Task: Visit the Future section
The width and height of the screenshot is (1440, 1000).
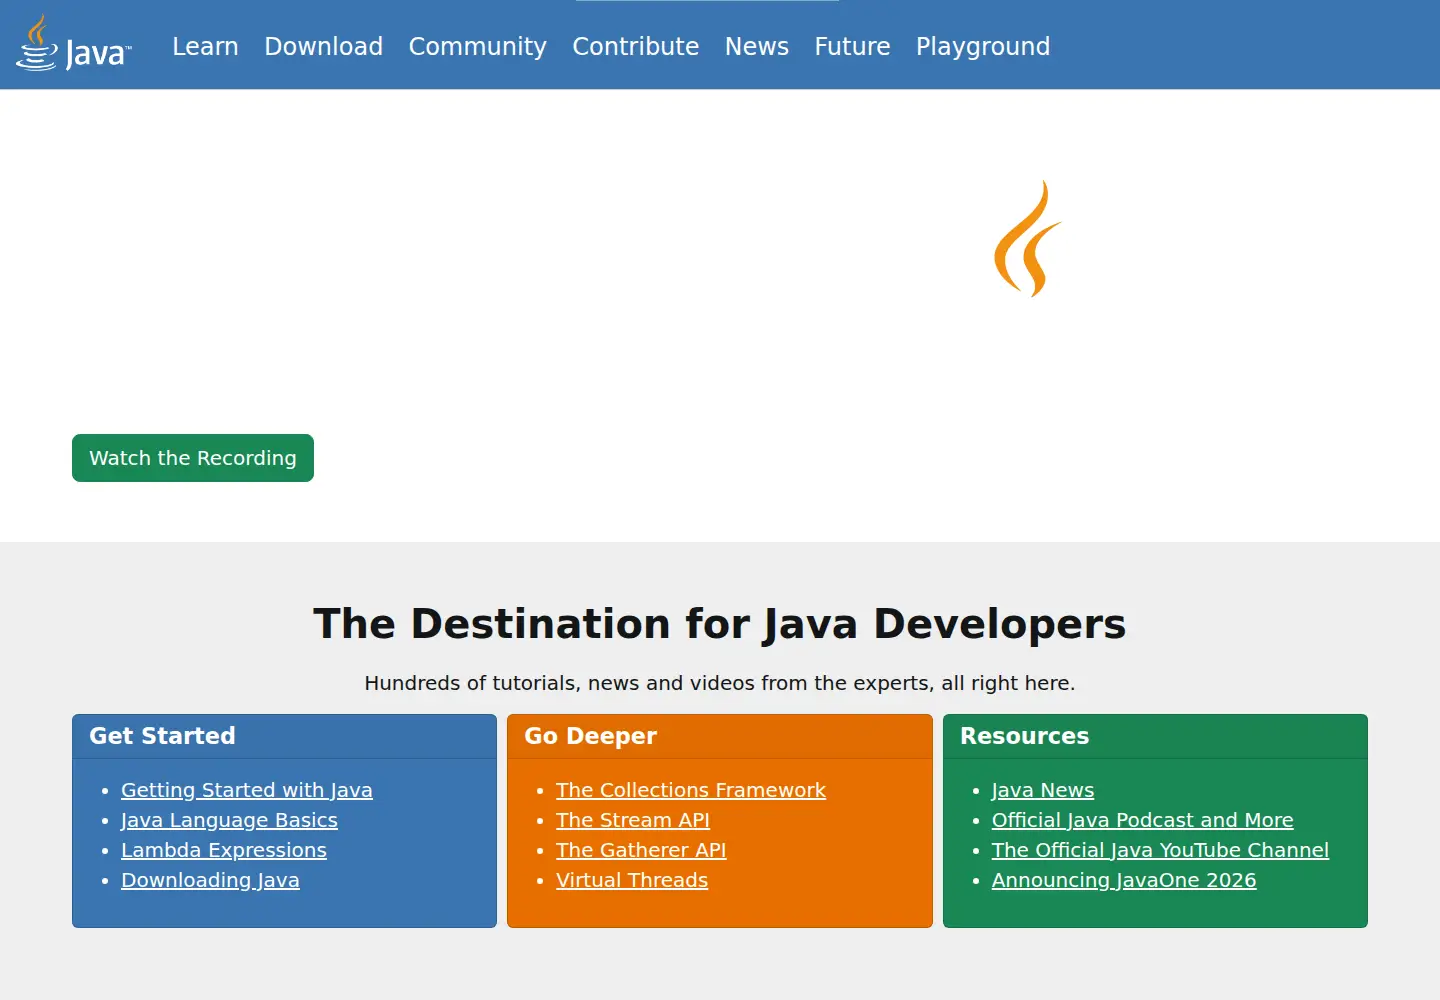Action: coord(852,46)
